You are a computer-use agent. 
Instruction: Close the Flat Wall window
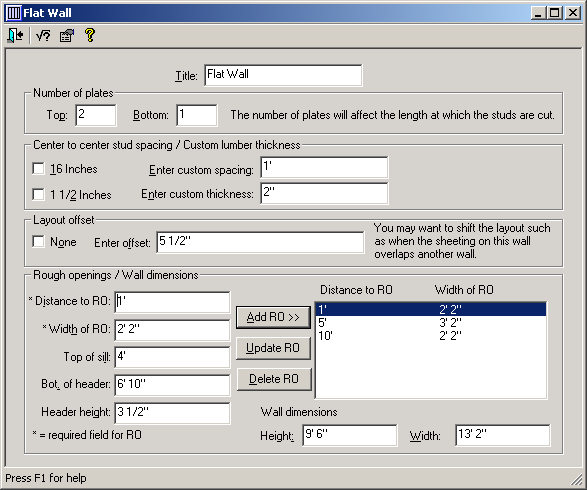pos(573,13)
